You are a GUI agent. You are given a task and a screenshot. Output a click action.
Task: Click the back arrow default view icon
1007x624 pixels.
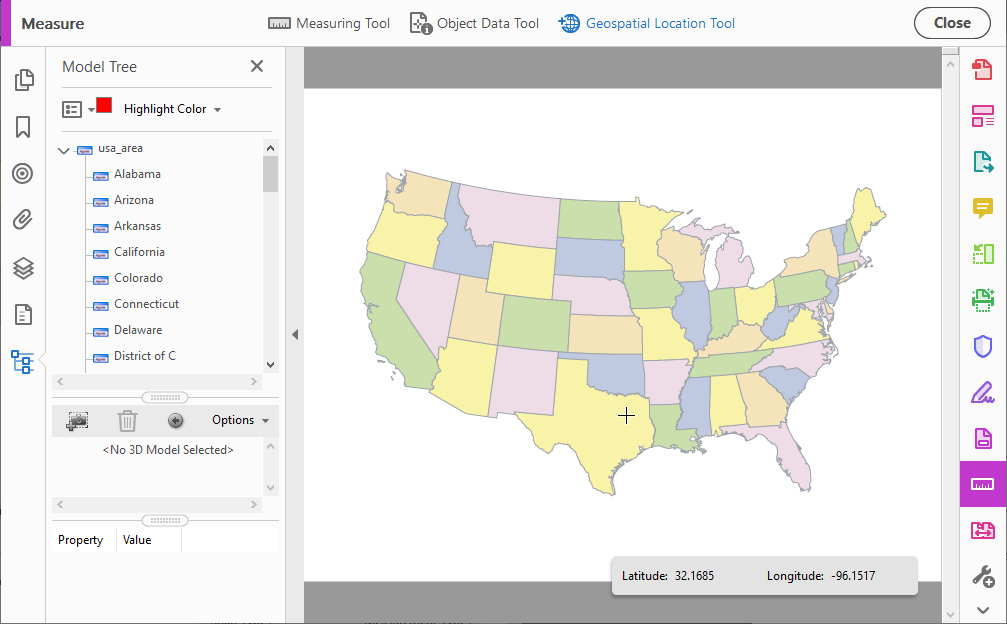click(175, 420)
